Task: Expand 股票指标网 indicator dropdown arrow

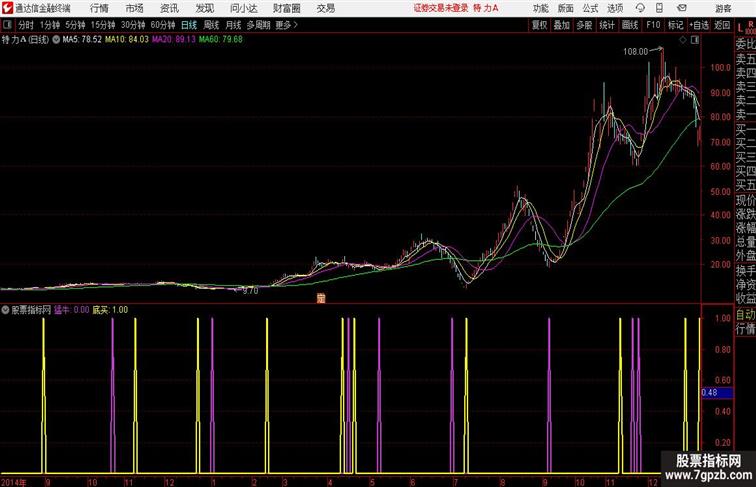Action: [5, 310]
